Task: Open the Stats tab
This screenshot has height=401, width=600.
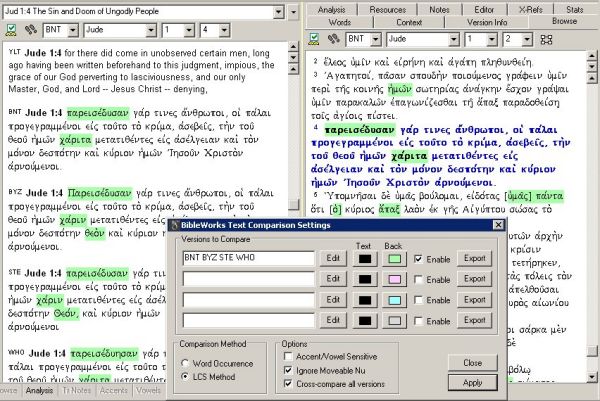Action: pos(574,10)
